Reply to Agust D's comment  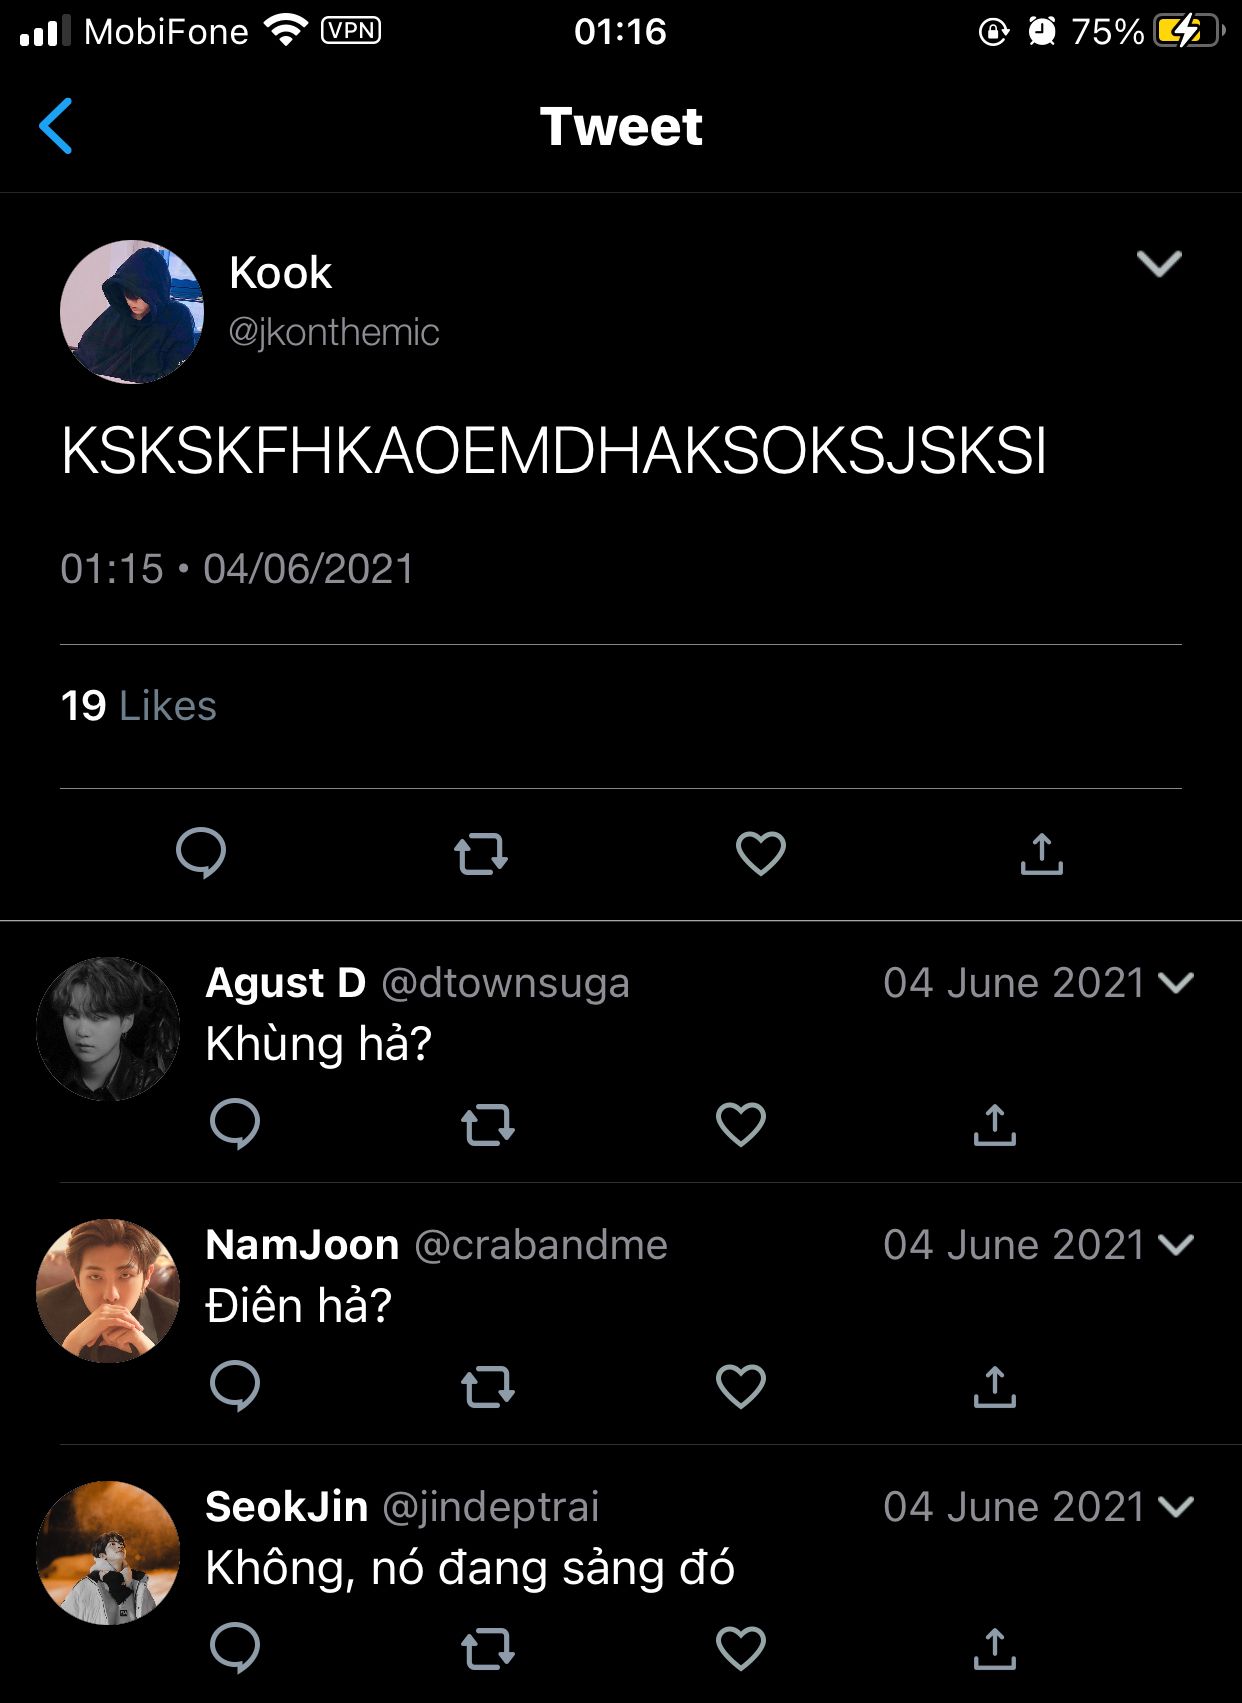[235, 1125]
